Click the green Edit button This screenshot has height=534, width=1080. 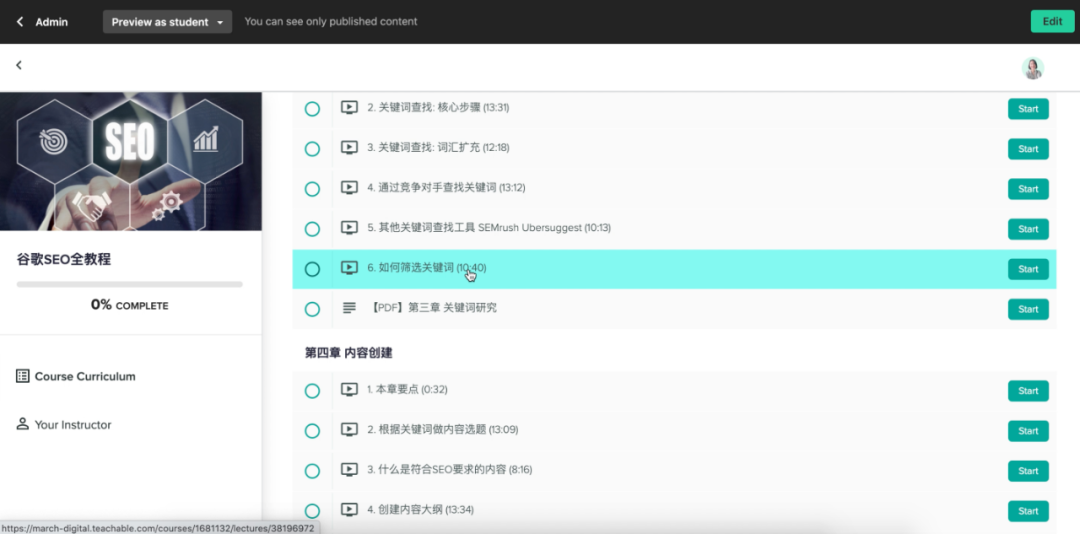pos(1052,21)
